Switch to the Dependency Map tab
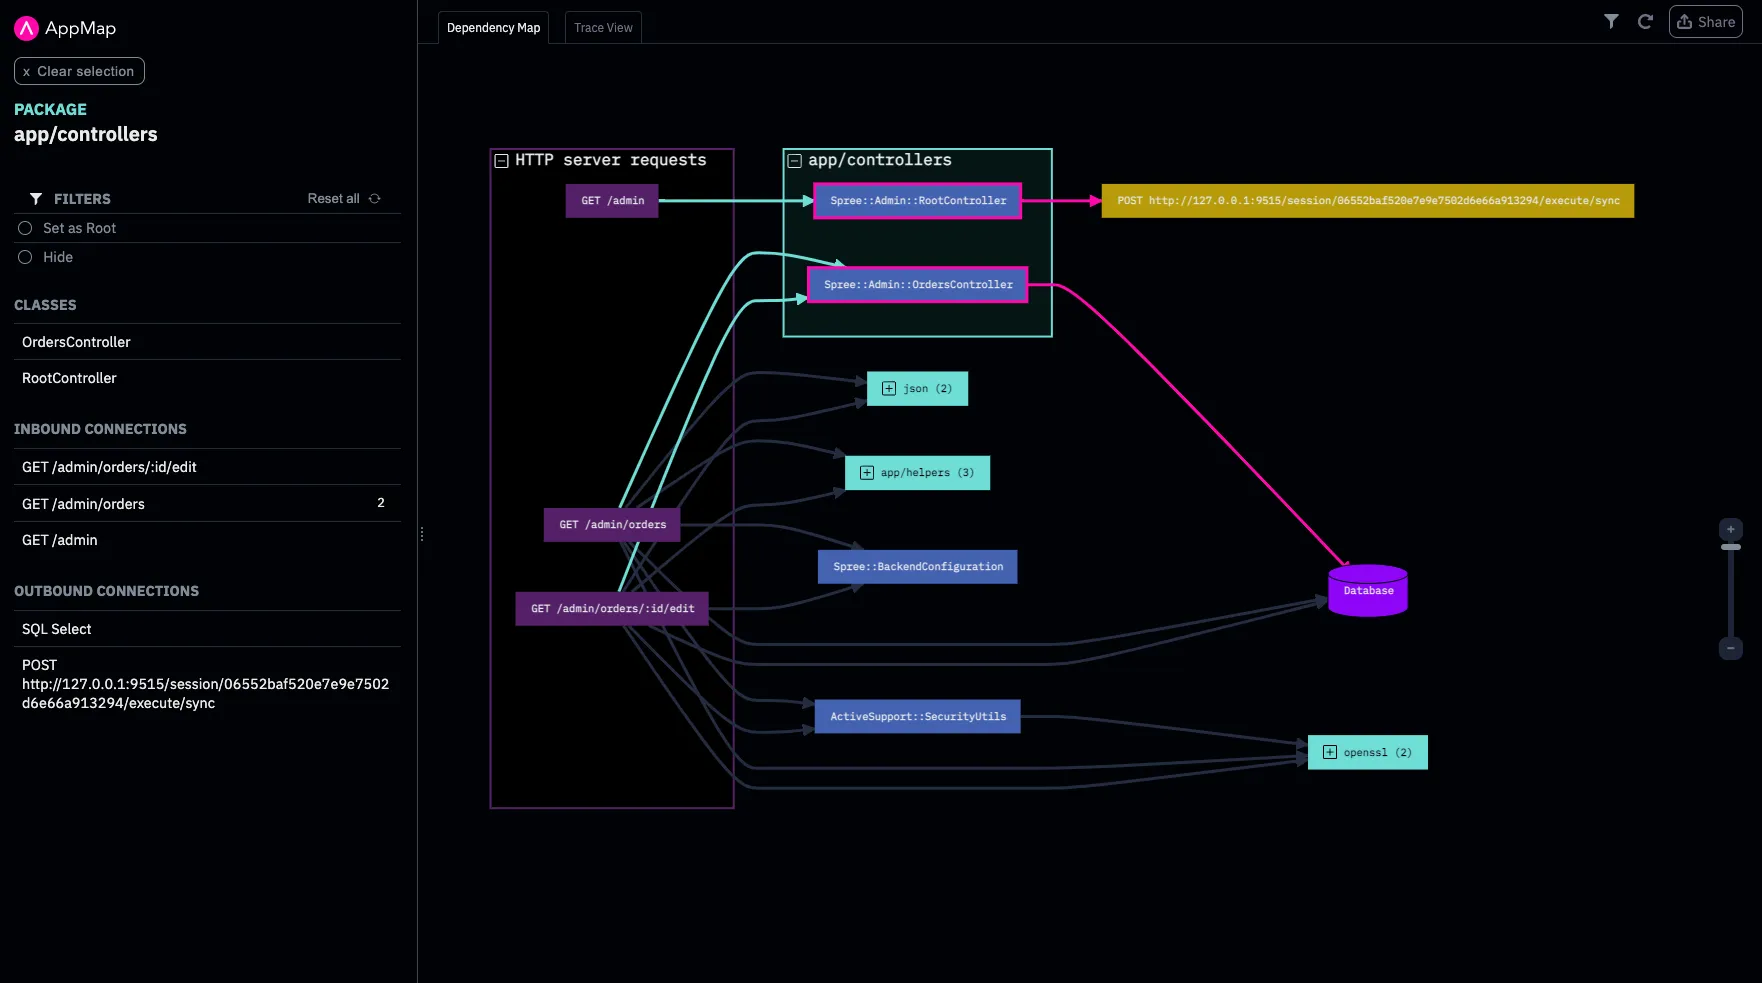1762x983 pixels. pyautogui.click(x=493, y=28)
